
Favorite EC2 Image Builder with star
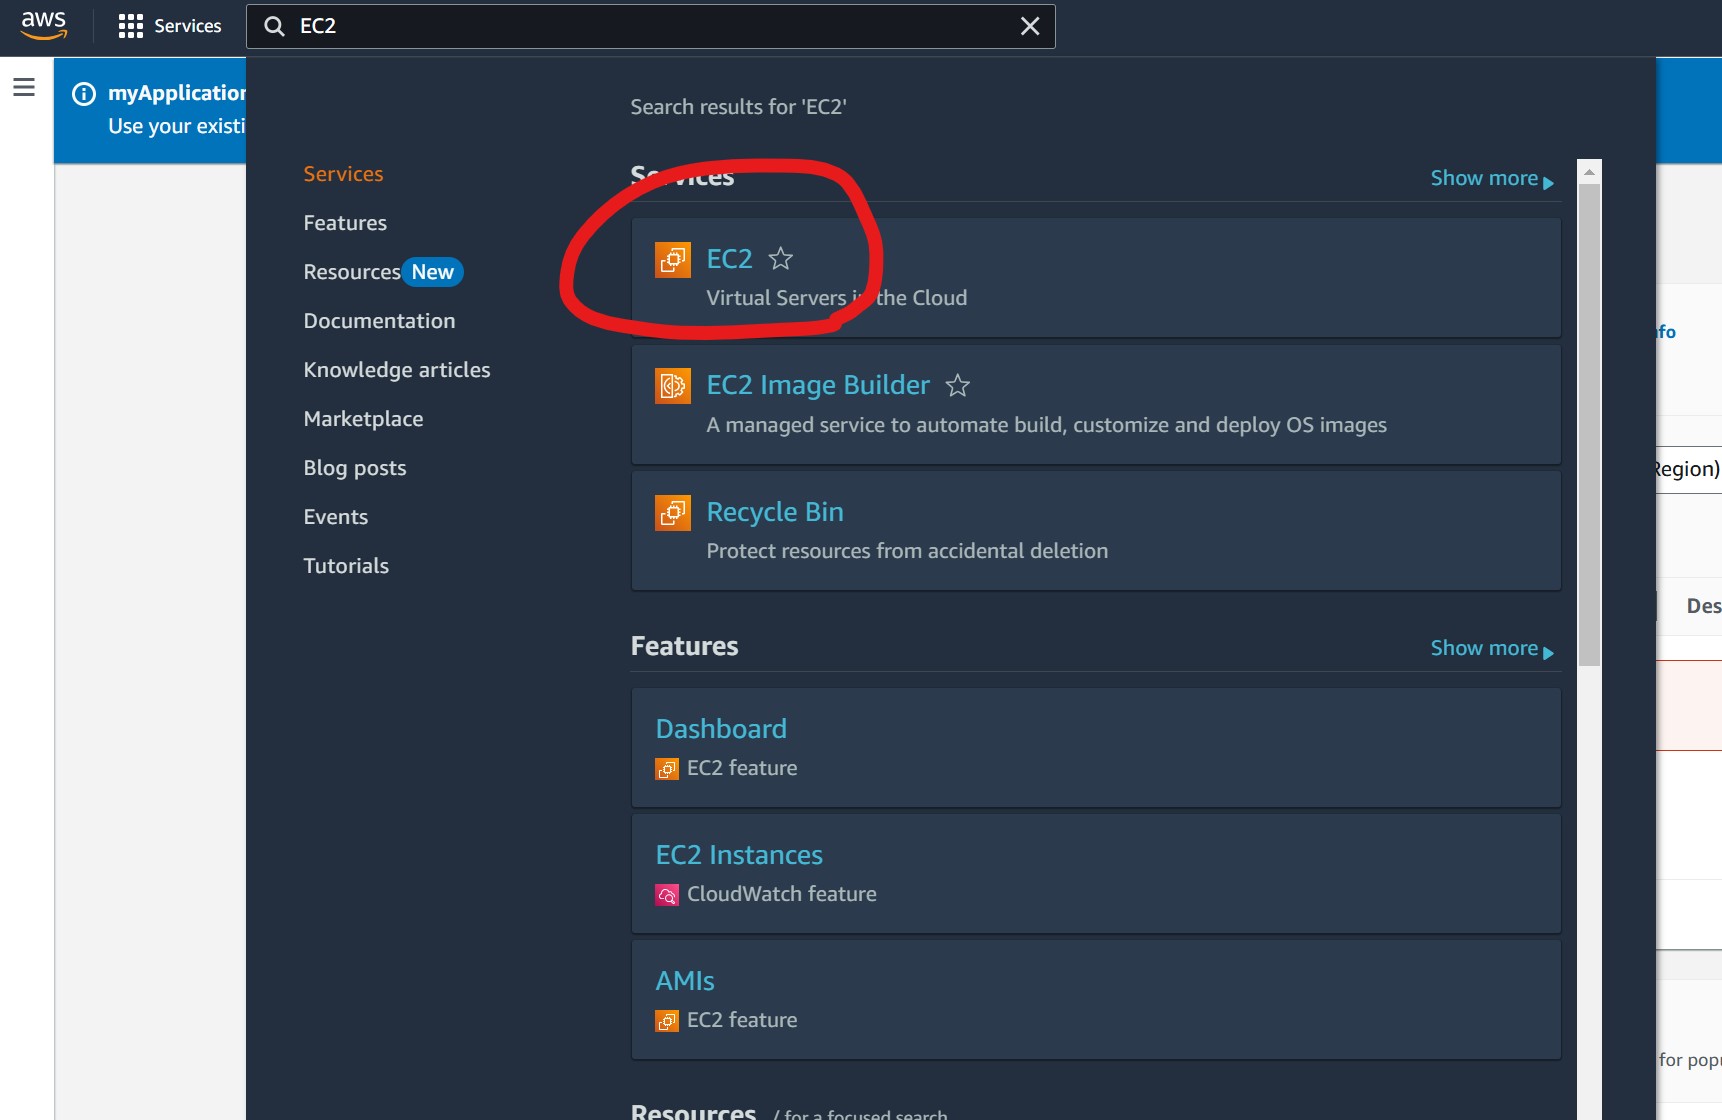(x=958, y=385)
